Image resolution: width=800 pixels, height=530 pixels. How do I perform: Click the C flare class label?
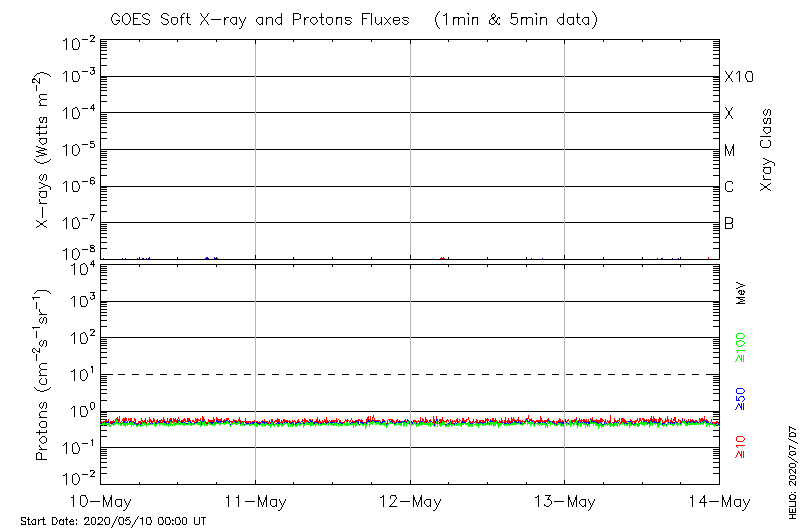(729, 187)
